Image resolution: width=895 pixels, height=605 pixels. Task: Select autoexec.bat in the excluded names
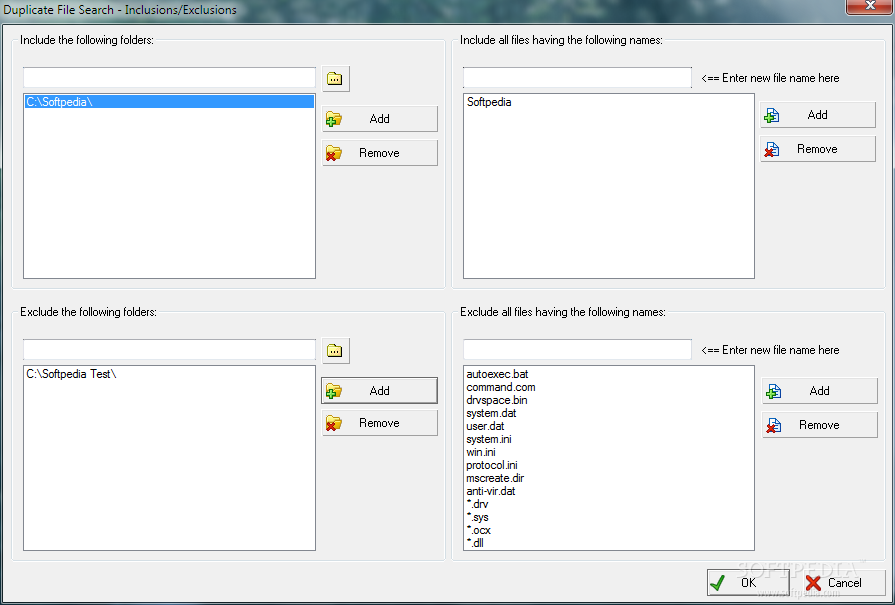608,374
